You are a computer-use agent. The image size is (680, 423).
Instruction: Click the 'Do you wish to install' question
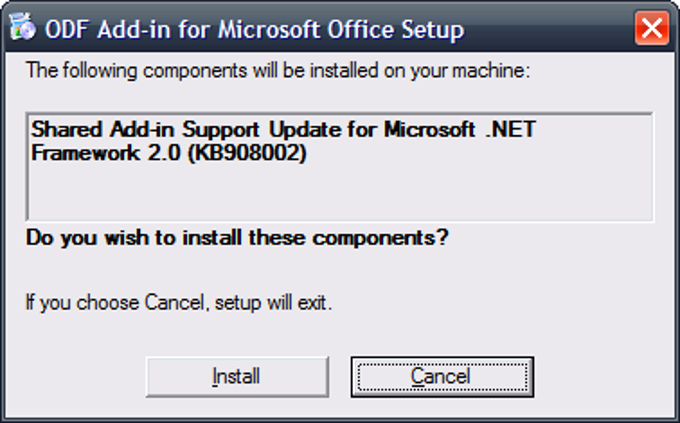click(x=237, y=238)
